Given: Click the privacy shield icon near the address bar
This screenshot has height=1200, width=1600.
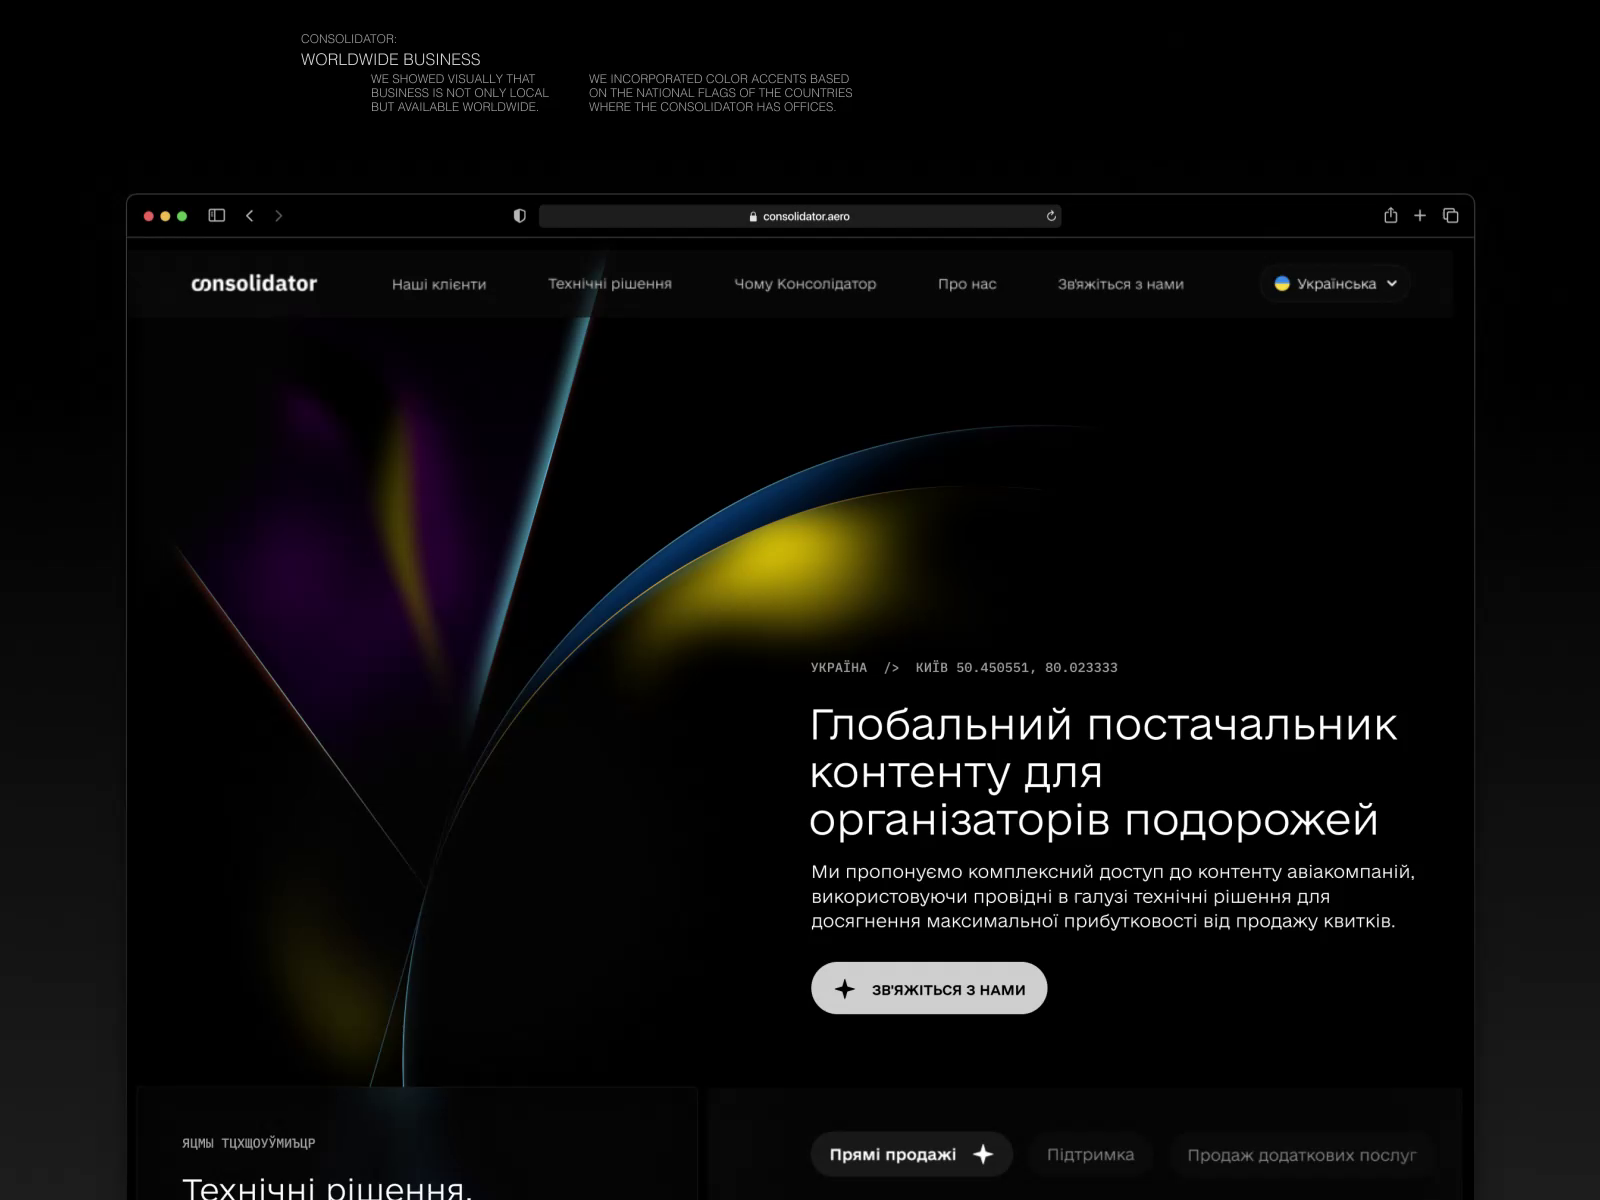Looking at the screenshot, I should (x=518, y=215).
